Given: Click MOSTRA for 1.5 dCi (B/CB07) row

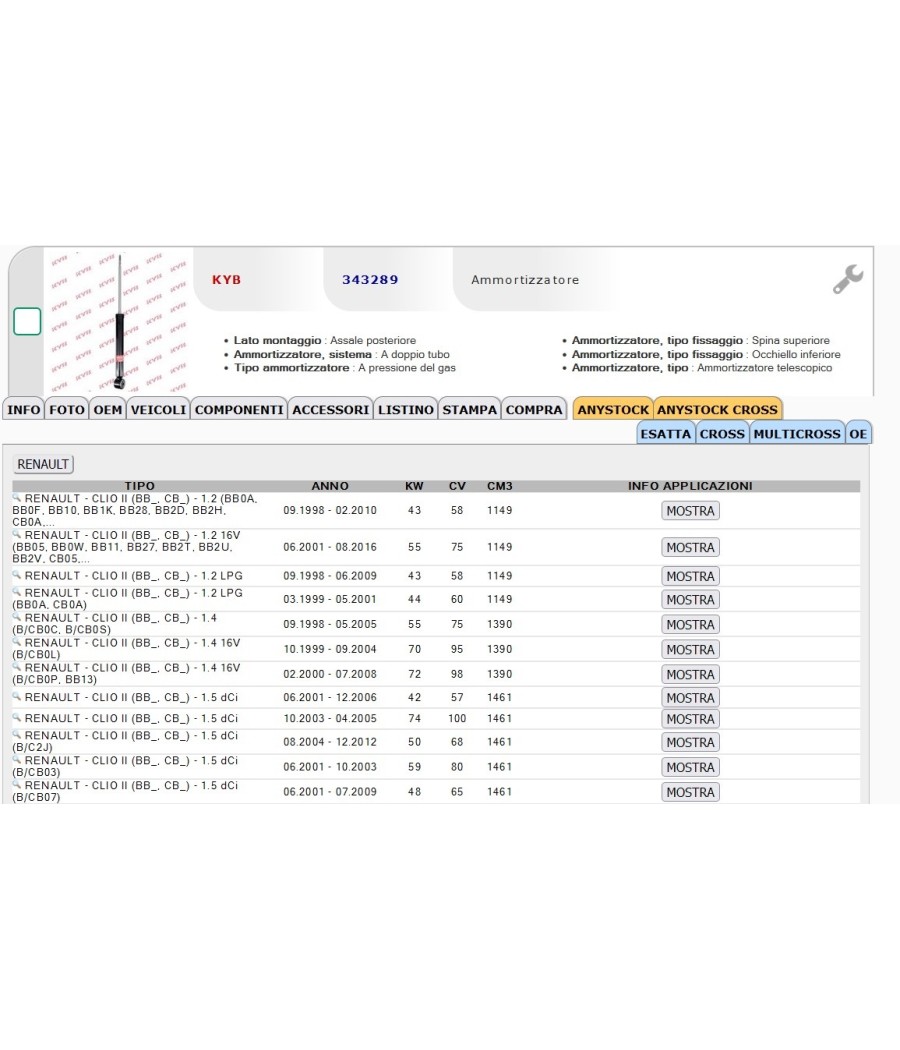Looking at the screenshot, I should [690, 792].
